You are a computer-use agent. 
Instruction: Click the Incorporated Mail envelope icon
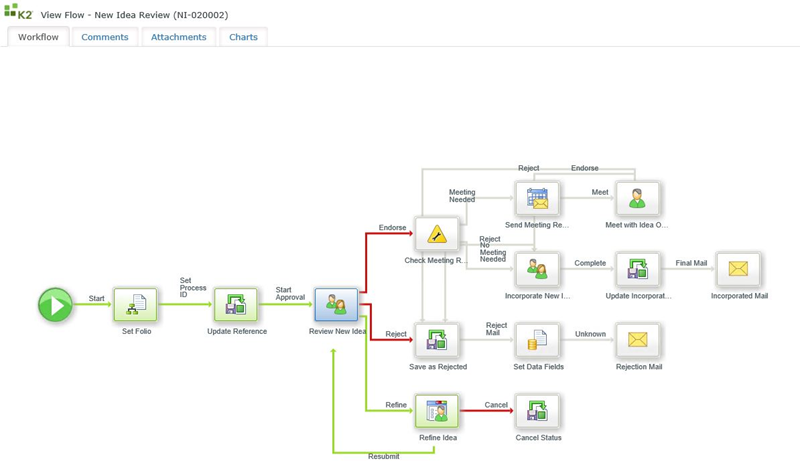pyautogui.click(x=738, y=269)
